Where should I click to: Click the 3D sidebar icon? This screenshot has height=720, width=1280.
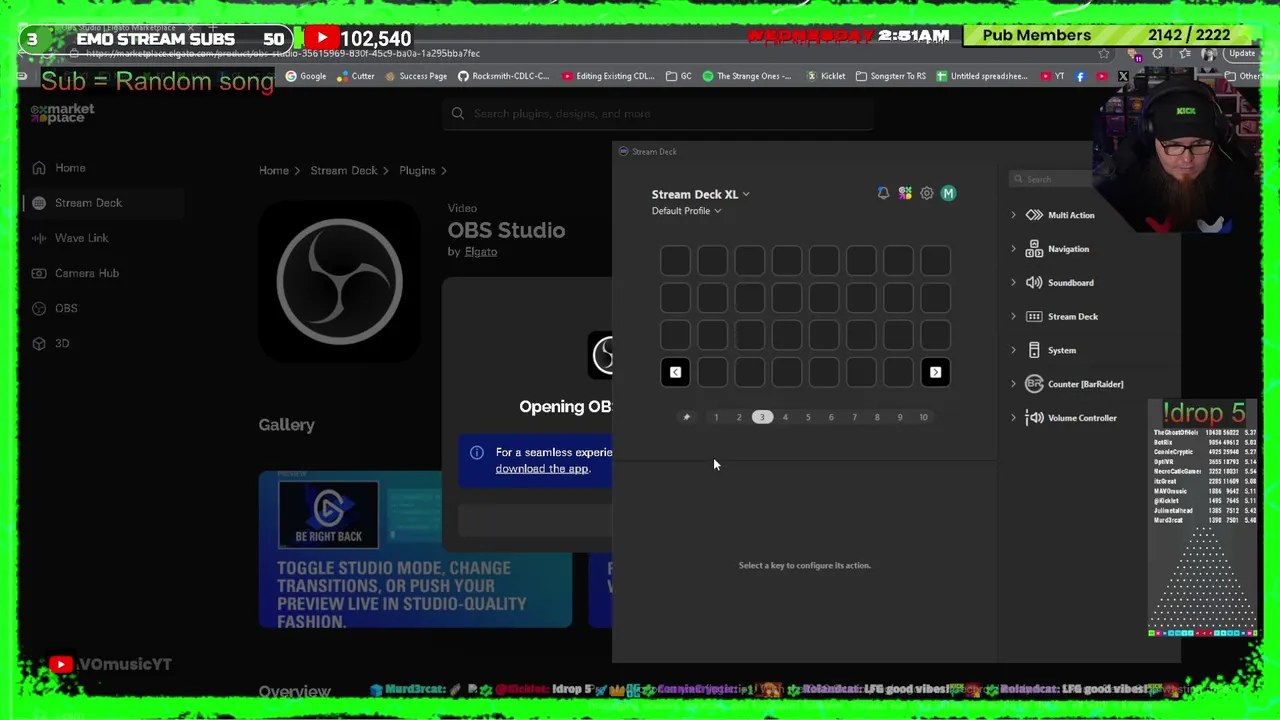(x=38, y=343)
